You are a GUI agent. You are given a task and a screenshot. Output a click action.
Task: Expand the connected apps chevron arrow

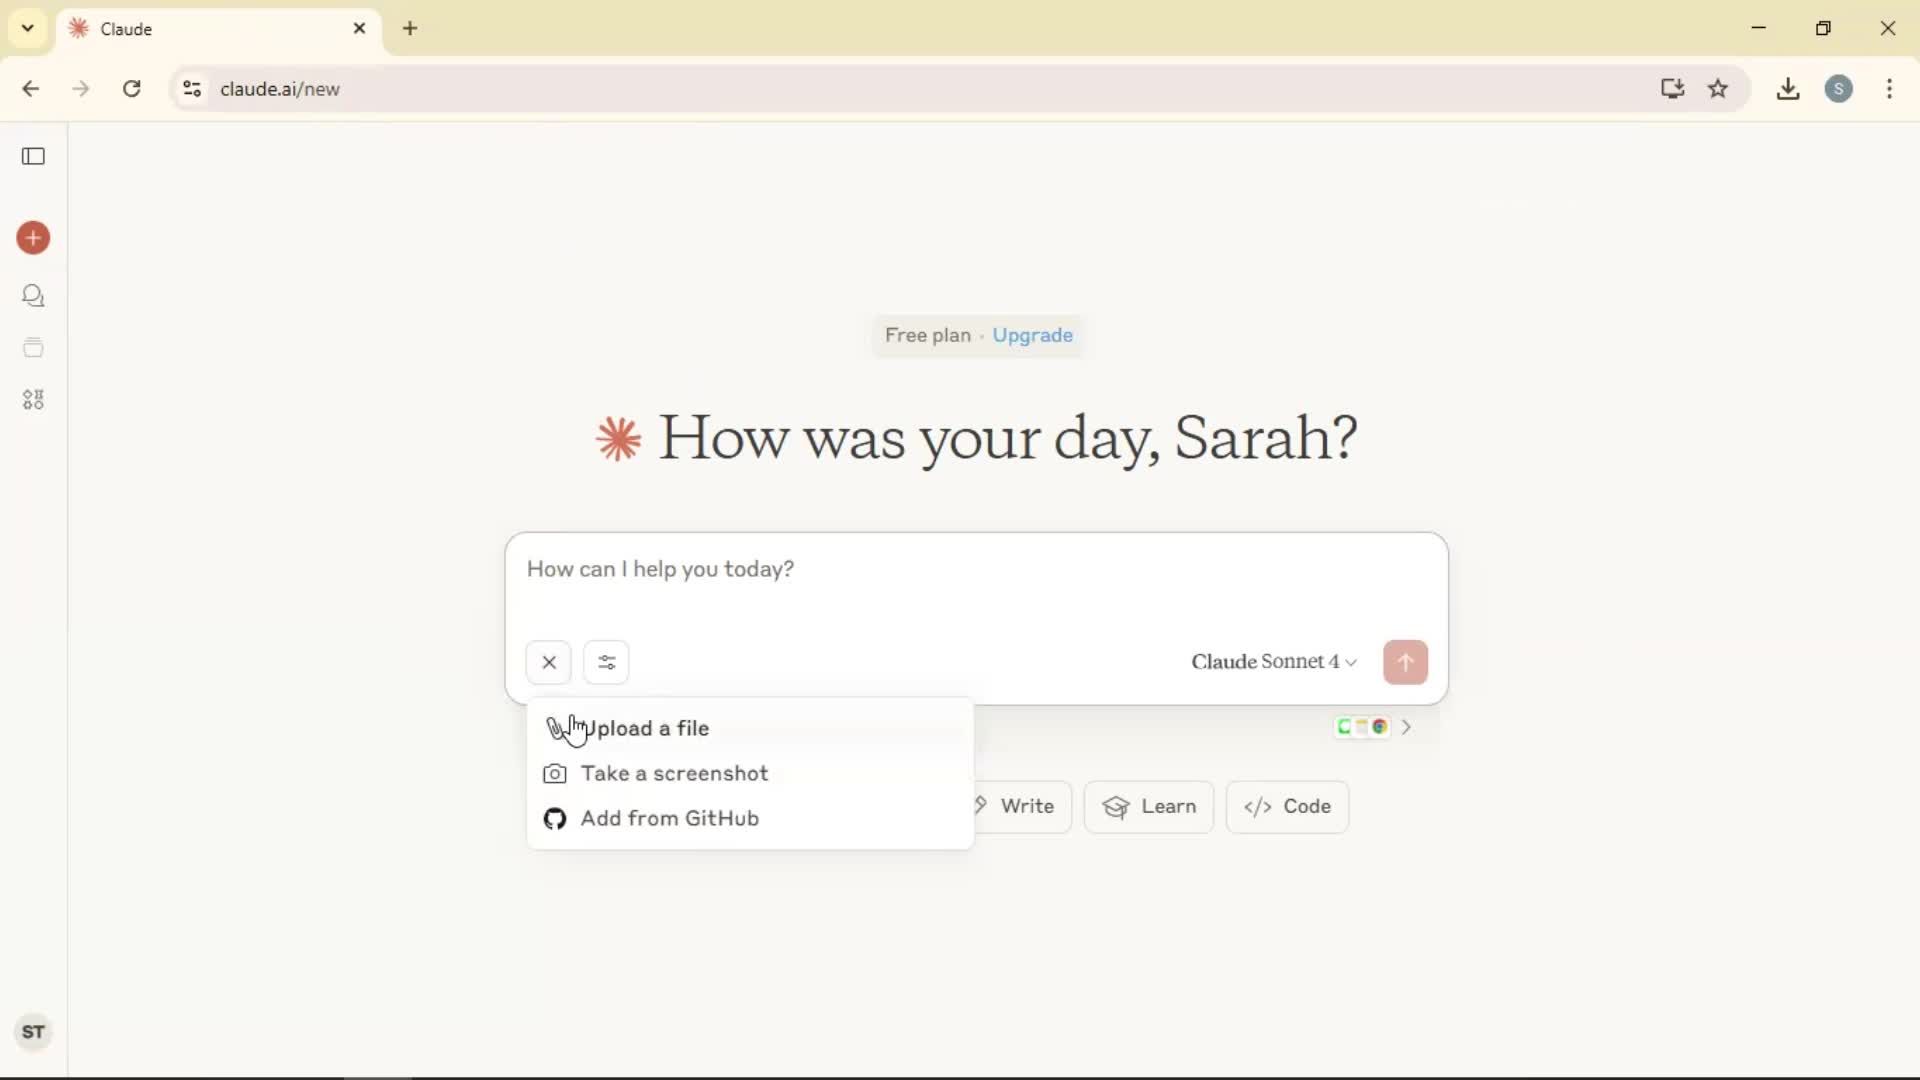(1406, 727)
